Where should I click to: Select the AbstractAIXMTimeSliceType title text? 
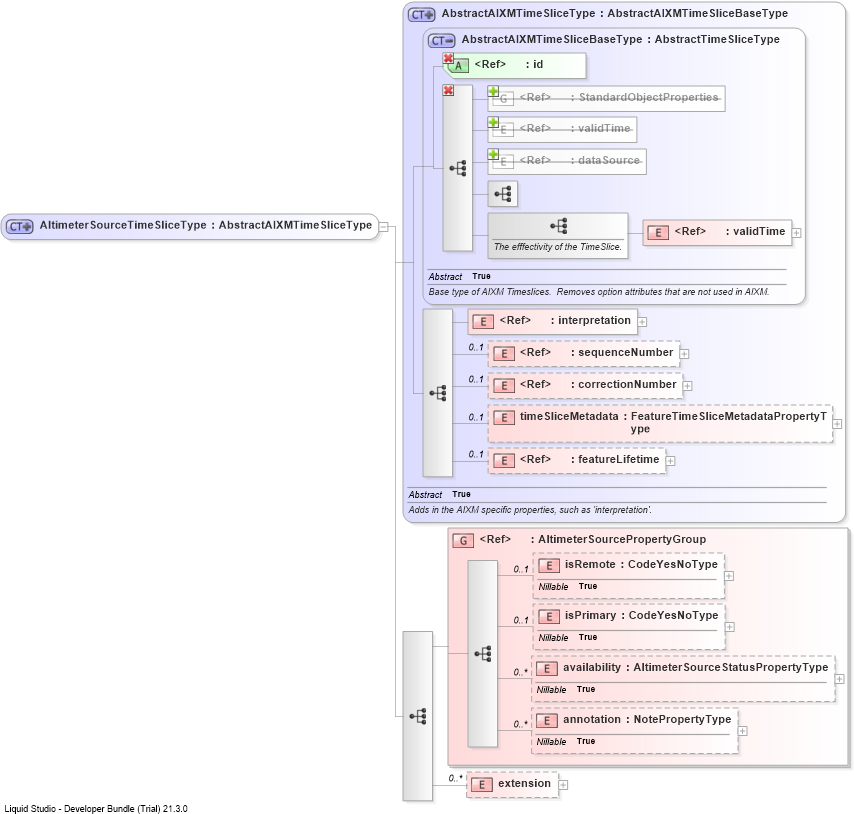(615, 13)
